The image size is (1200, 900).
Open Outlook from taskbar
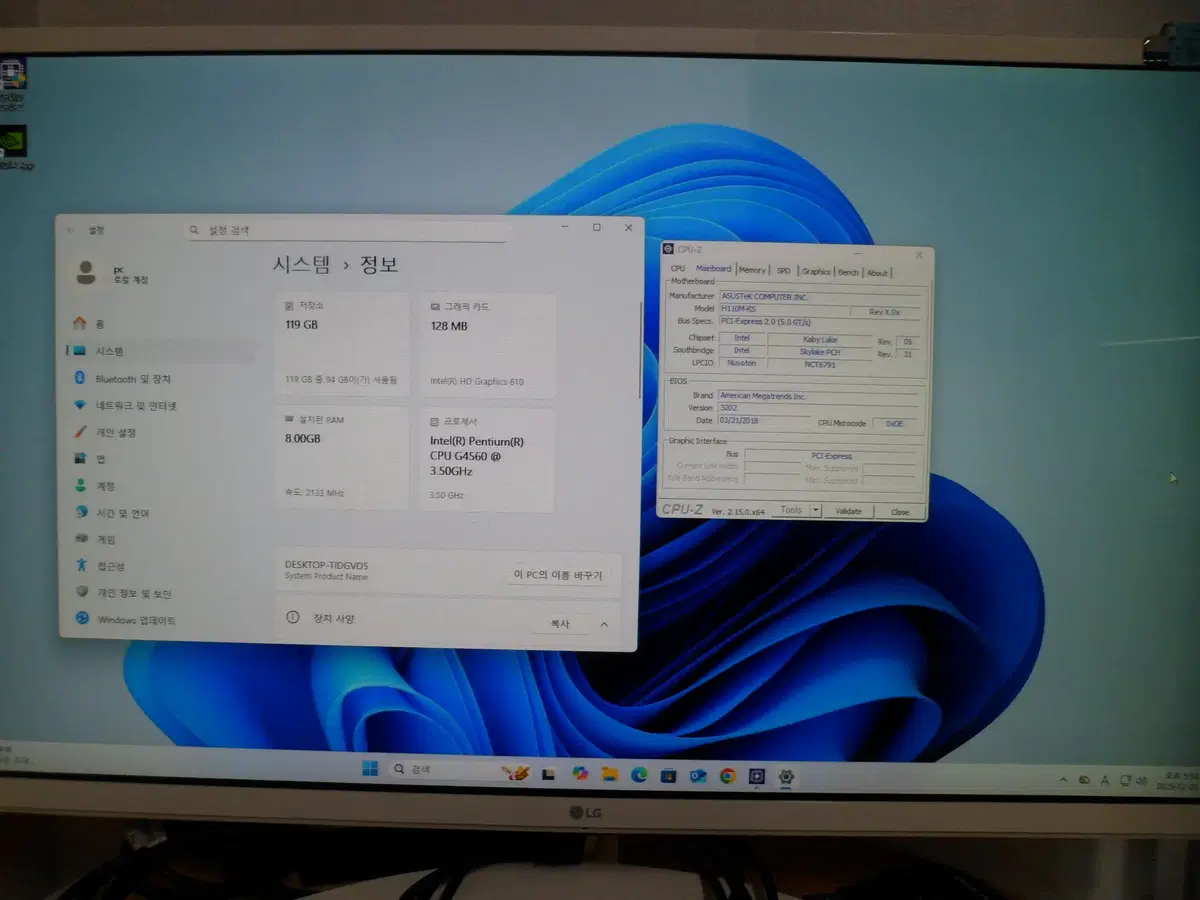698,775
